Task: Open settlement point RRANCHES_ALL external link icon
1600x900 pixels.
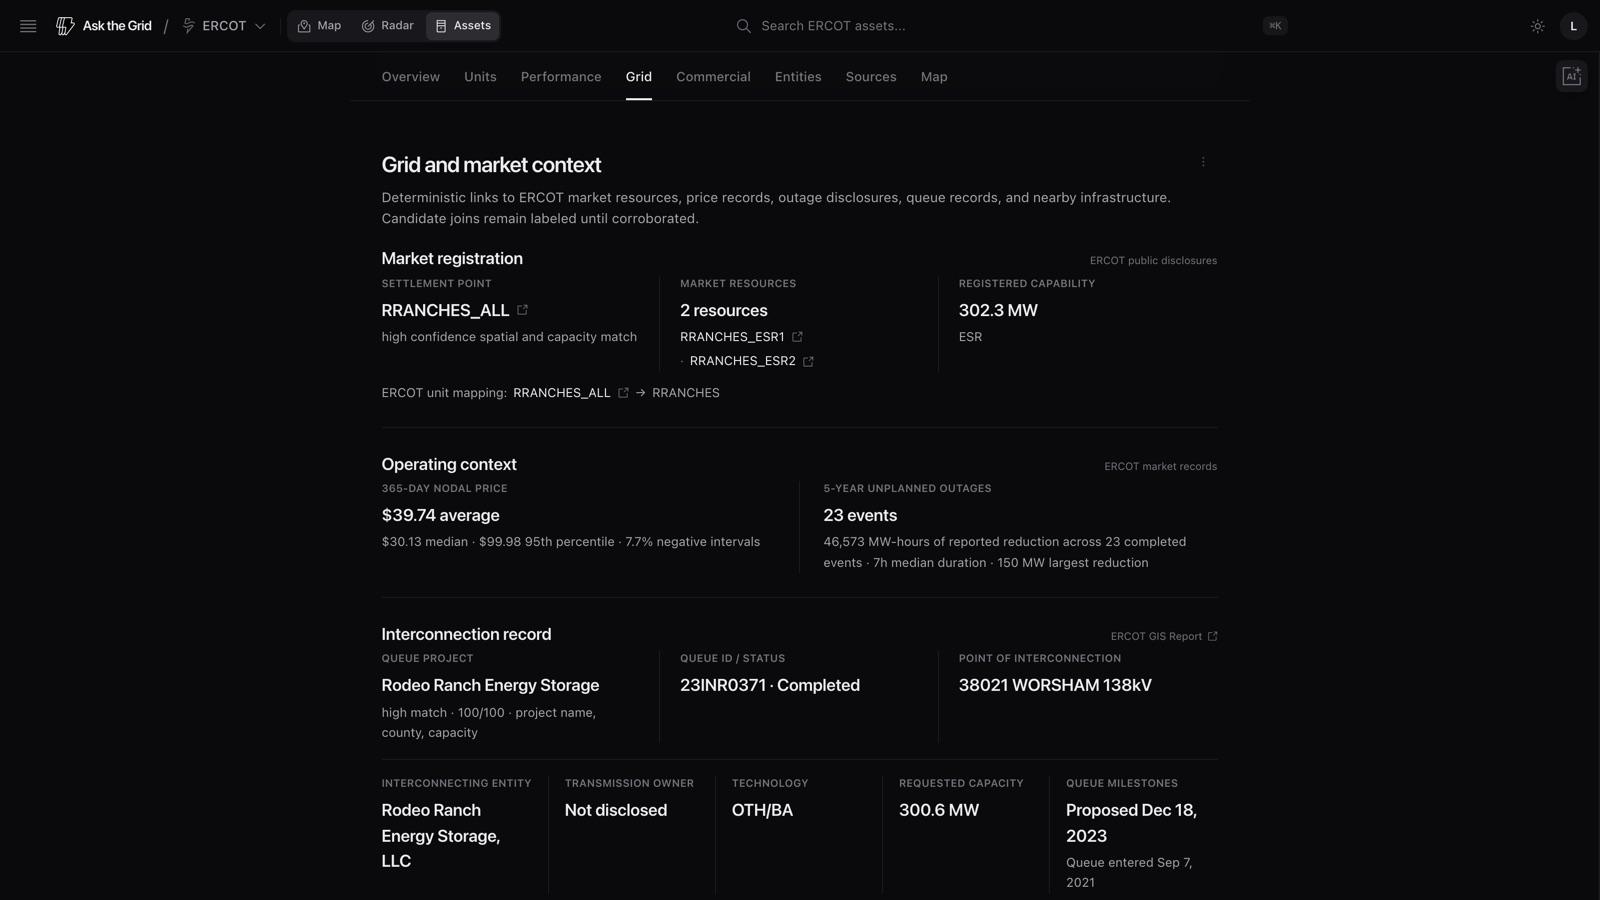Action: [x=522, y=310]
